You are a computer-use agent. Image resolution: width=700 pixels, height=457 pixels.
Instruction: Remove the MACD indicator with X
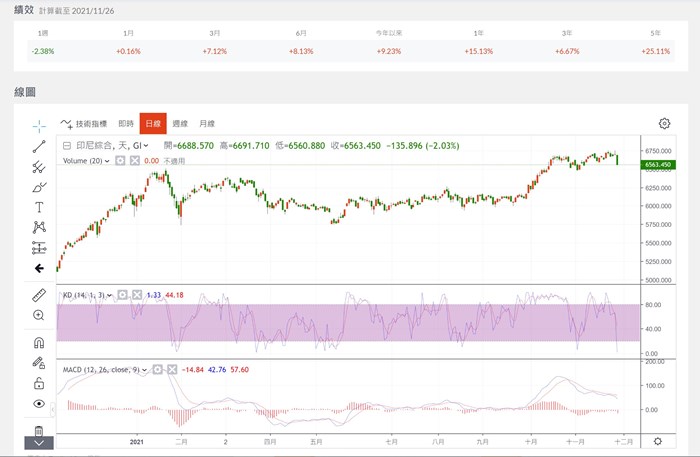172,369
